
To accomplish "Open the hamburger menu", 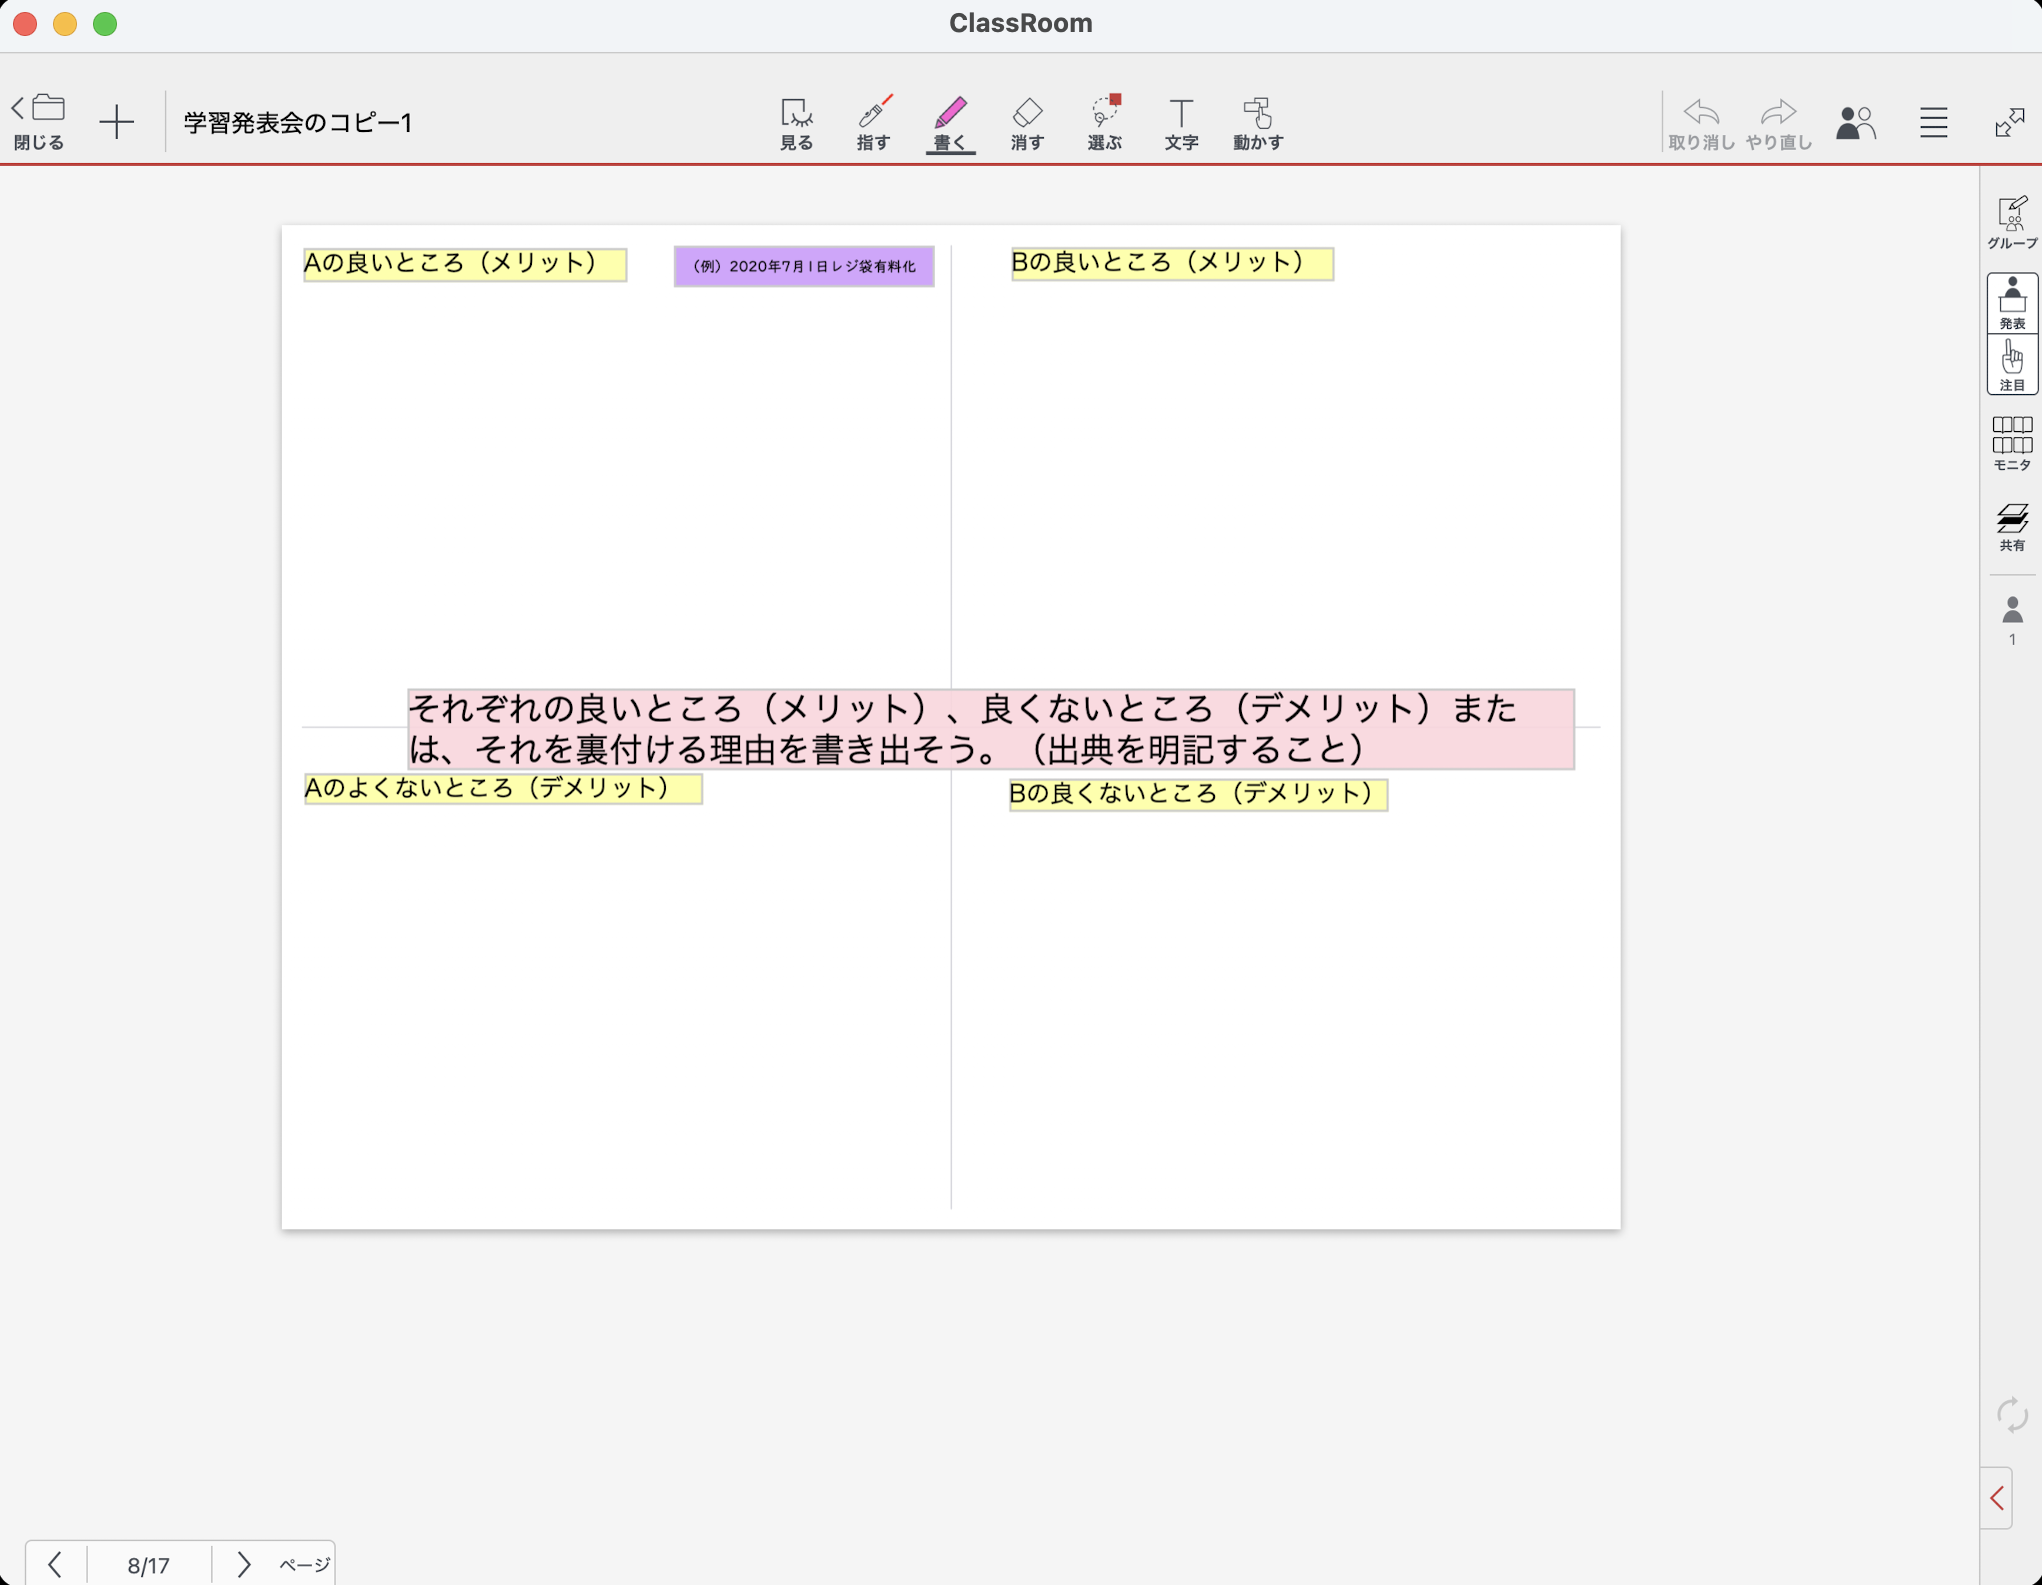I will tap(1933, 122).
